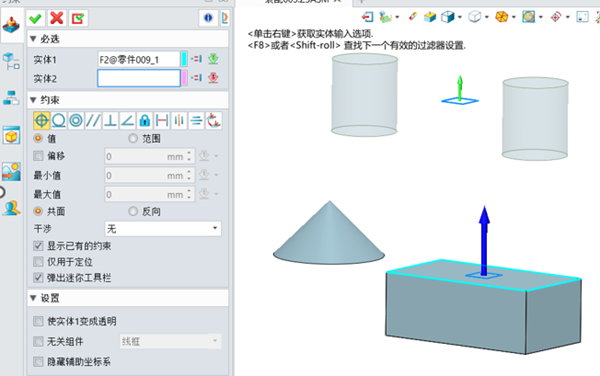Click the 最小值 value stepper

[189, 175]
